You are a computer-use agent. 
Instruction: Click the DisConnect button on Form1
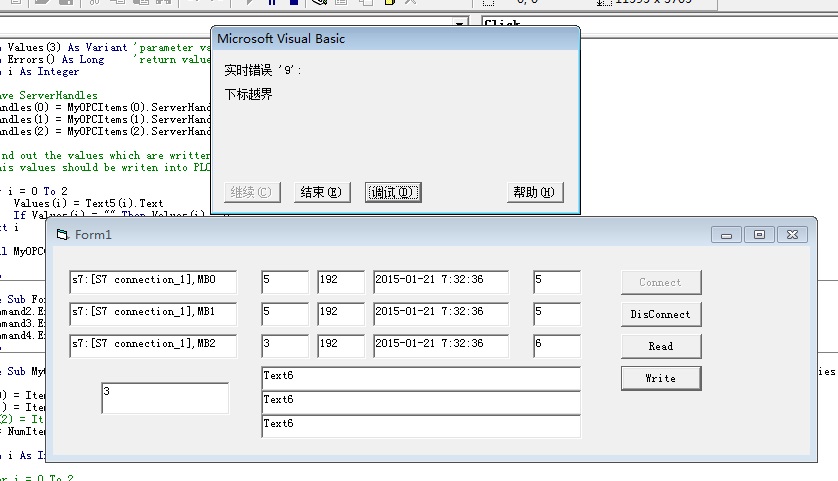[x=661, y=314]
